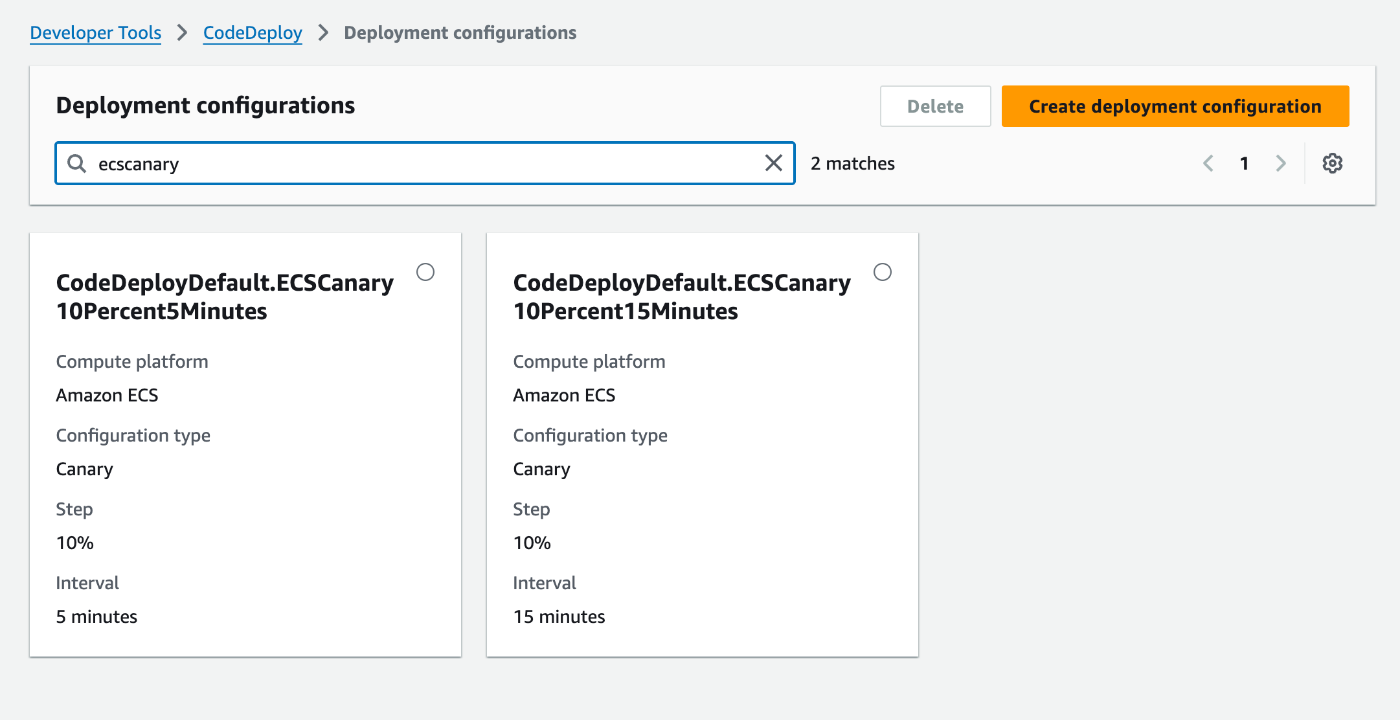Click the Deployment configurations heading
1400x720 pixels.
tap(205, 105)
